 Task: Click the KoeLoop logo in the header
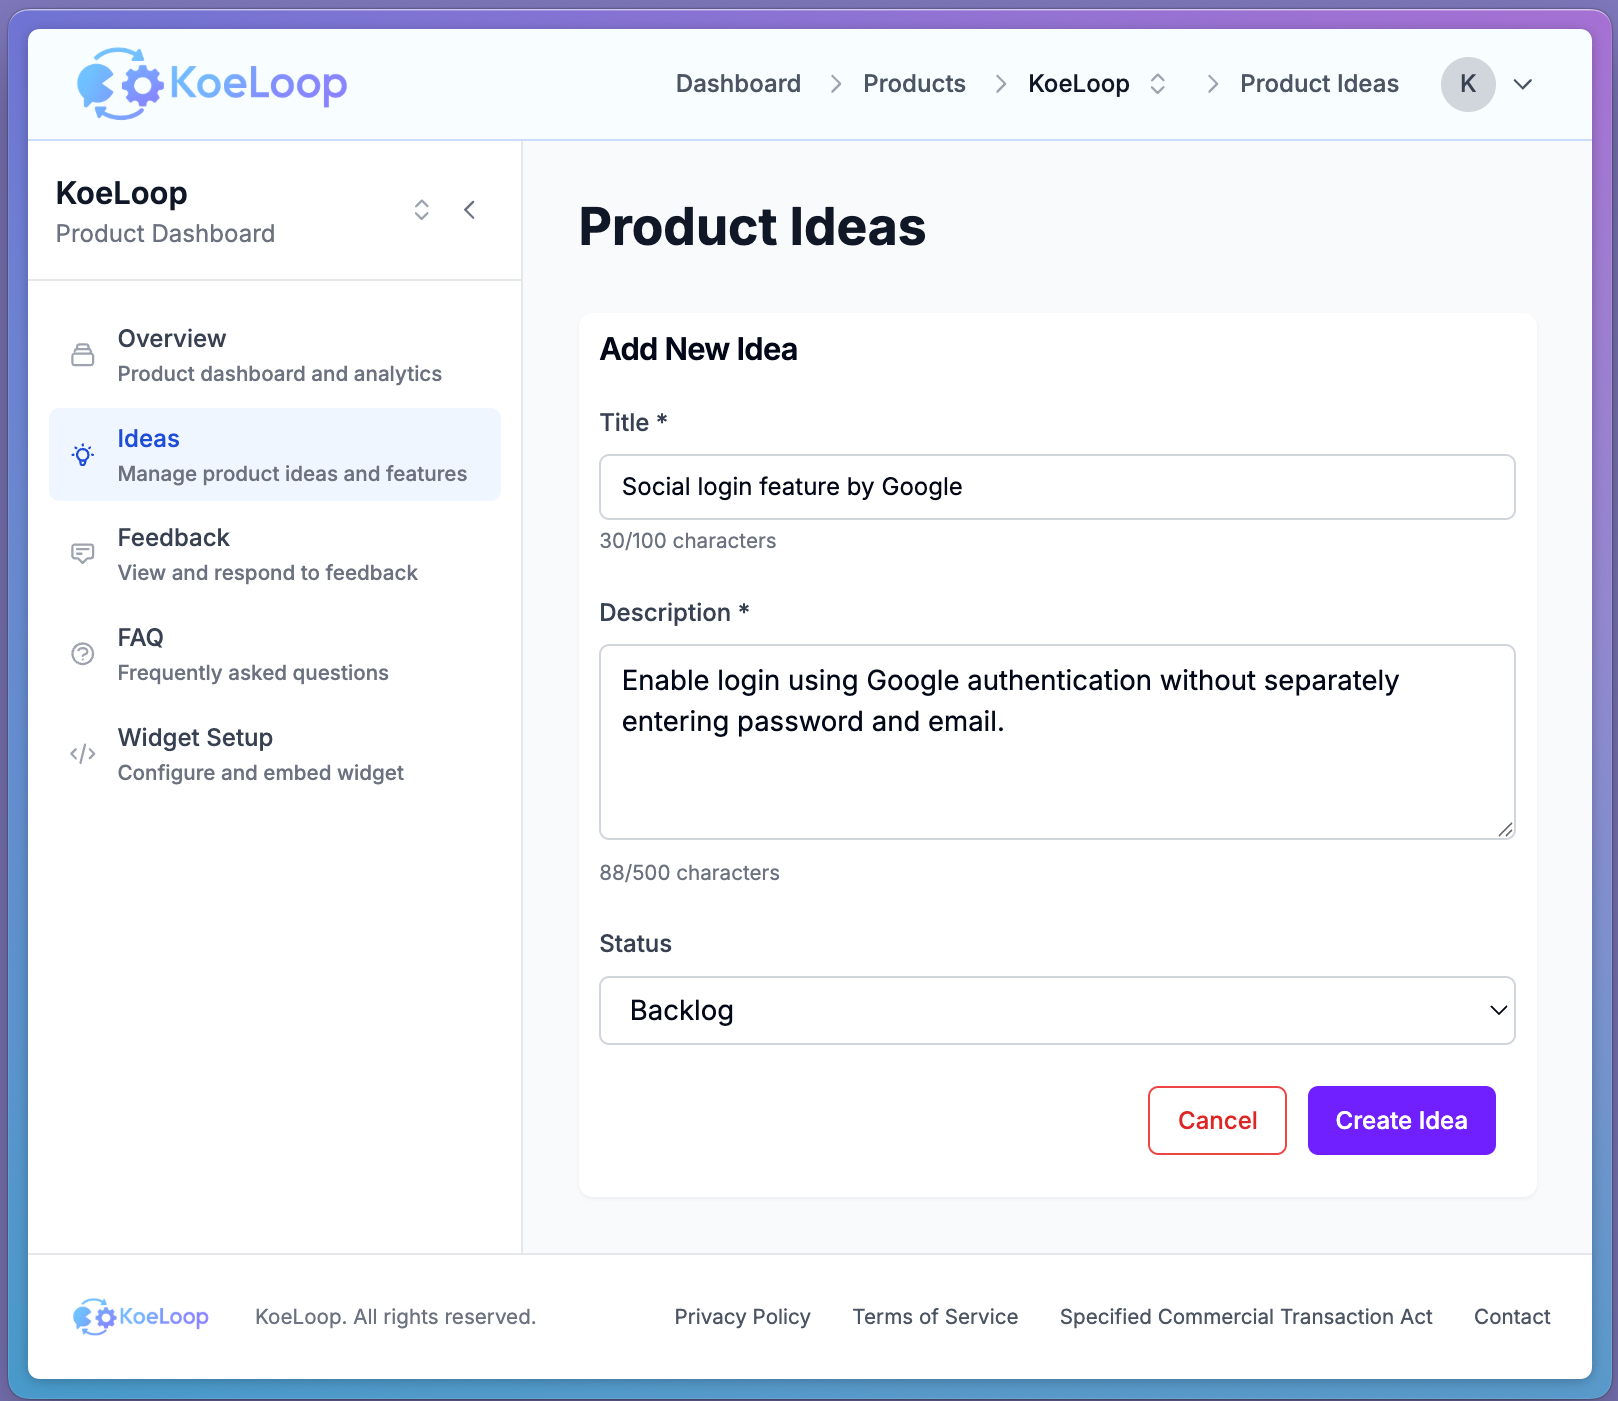pyautogui.click(x=210, y=83)
